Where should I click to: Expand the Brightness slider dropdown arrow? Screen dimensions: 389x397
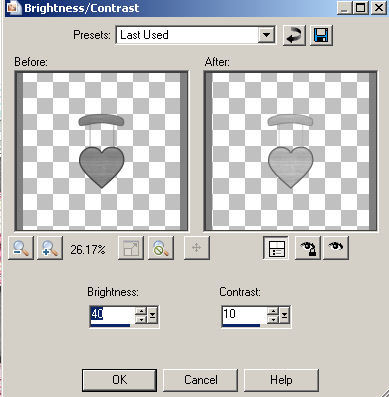152,315
